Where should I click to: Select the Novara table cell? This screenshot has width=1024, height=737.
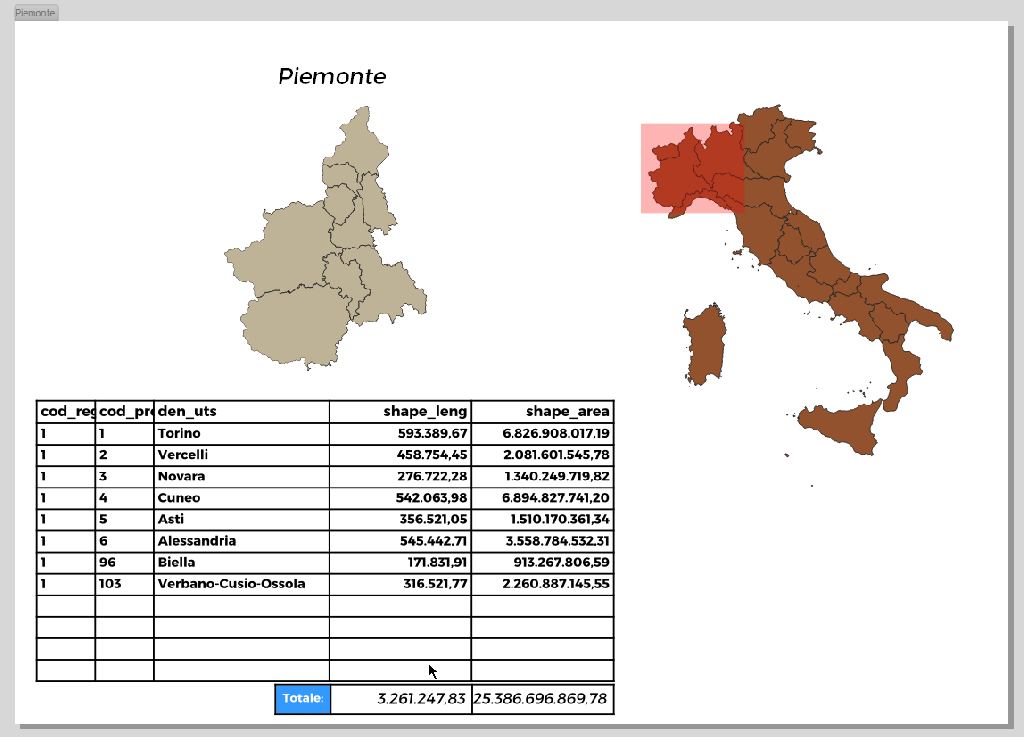coord(181,477)
